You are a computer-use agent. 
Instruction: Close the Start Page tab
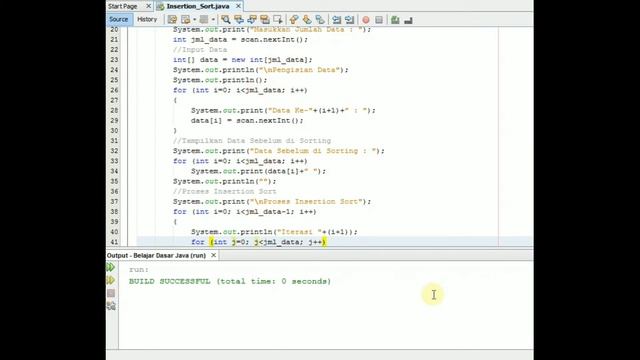[x=149, y=6]
